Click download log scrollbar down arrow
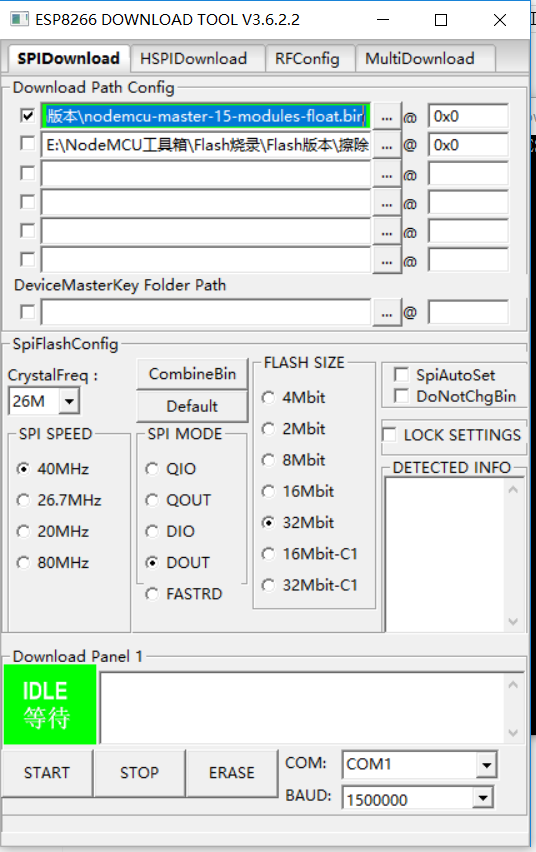Image resolution: width=536 pixels, height=852 pixels. (513, 732)
